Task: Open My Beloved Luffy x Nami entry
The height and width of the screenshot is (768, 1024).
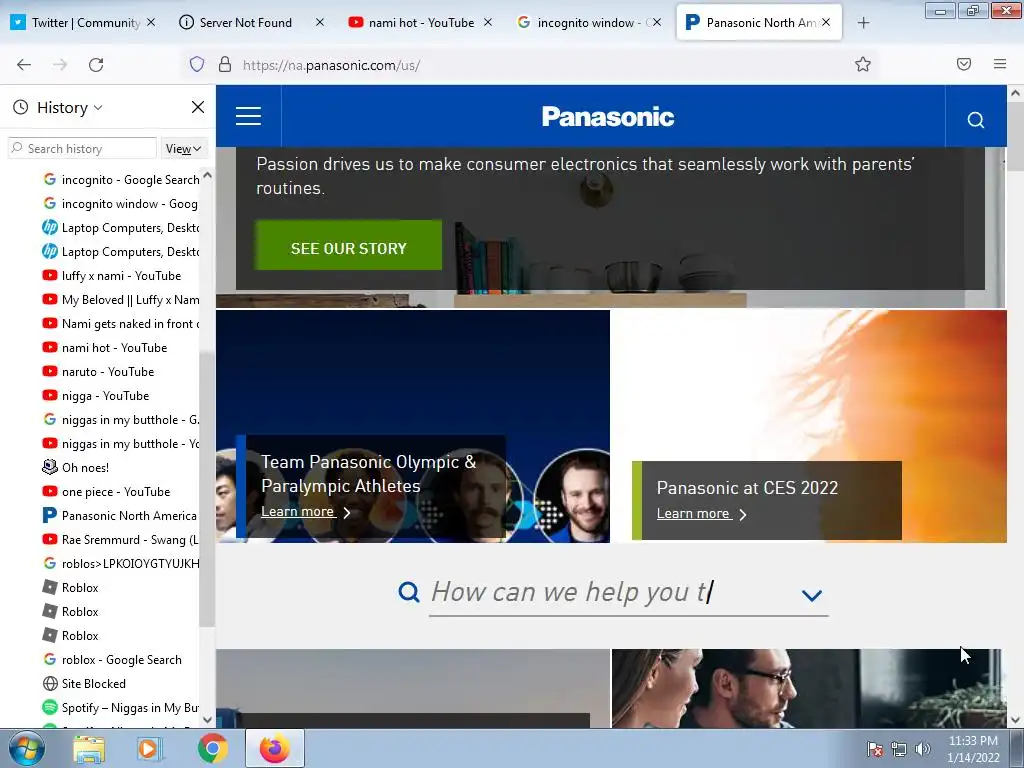Action: (120, 300)
